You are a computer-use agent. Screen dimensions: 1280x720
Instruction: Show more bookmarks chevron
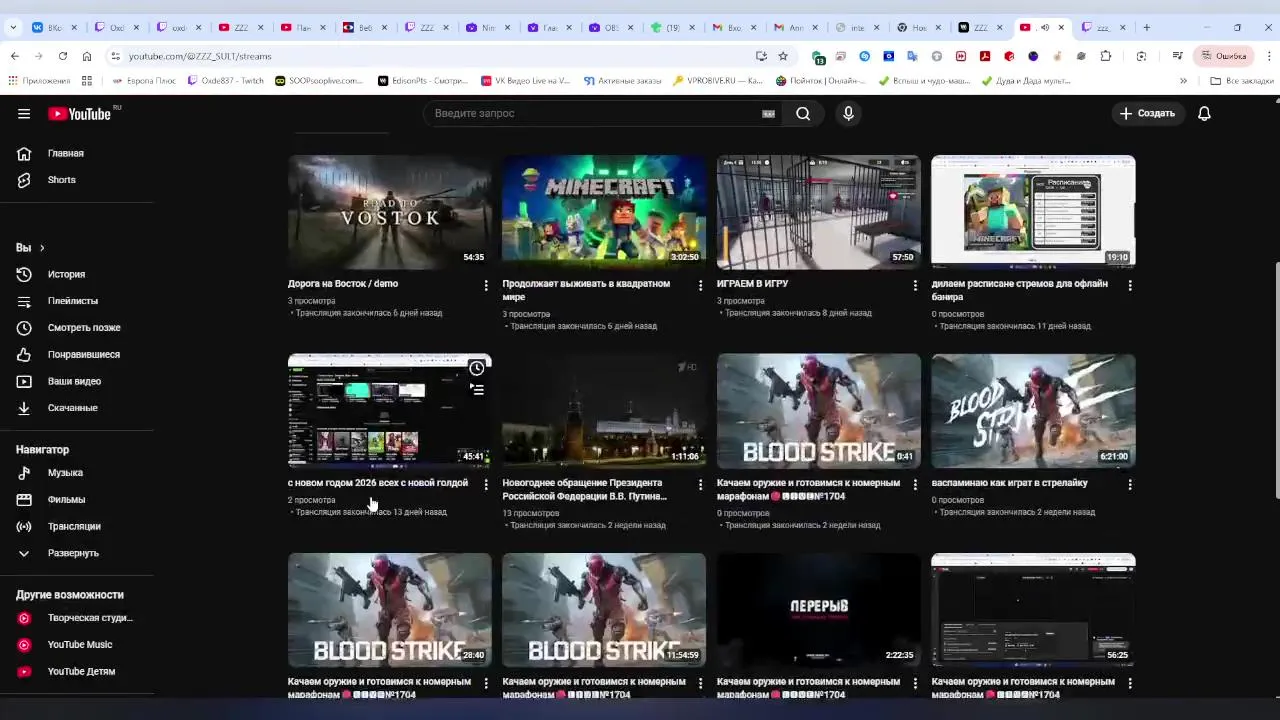coord(1183,81)
